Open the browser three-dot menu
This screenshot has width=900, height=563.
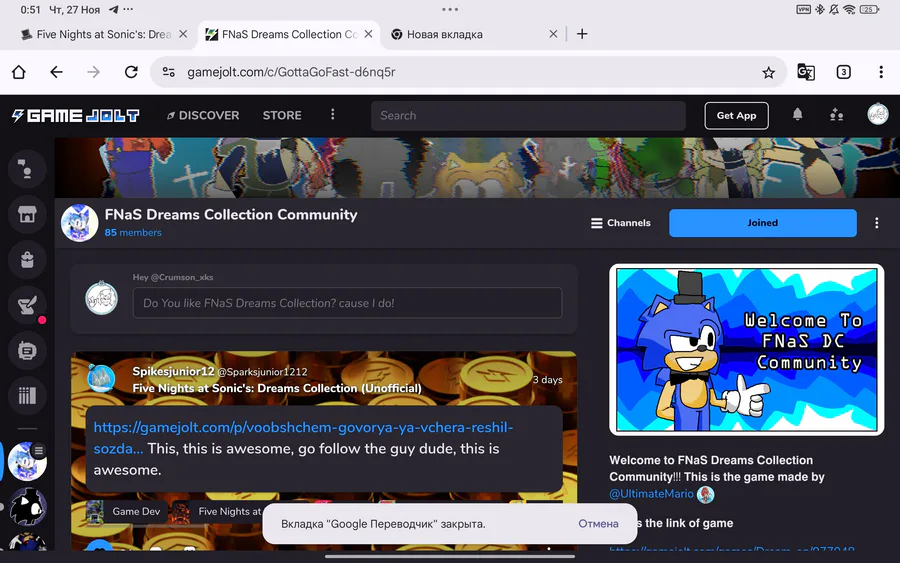[880, 72]
